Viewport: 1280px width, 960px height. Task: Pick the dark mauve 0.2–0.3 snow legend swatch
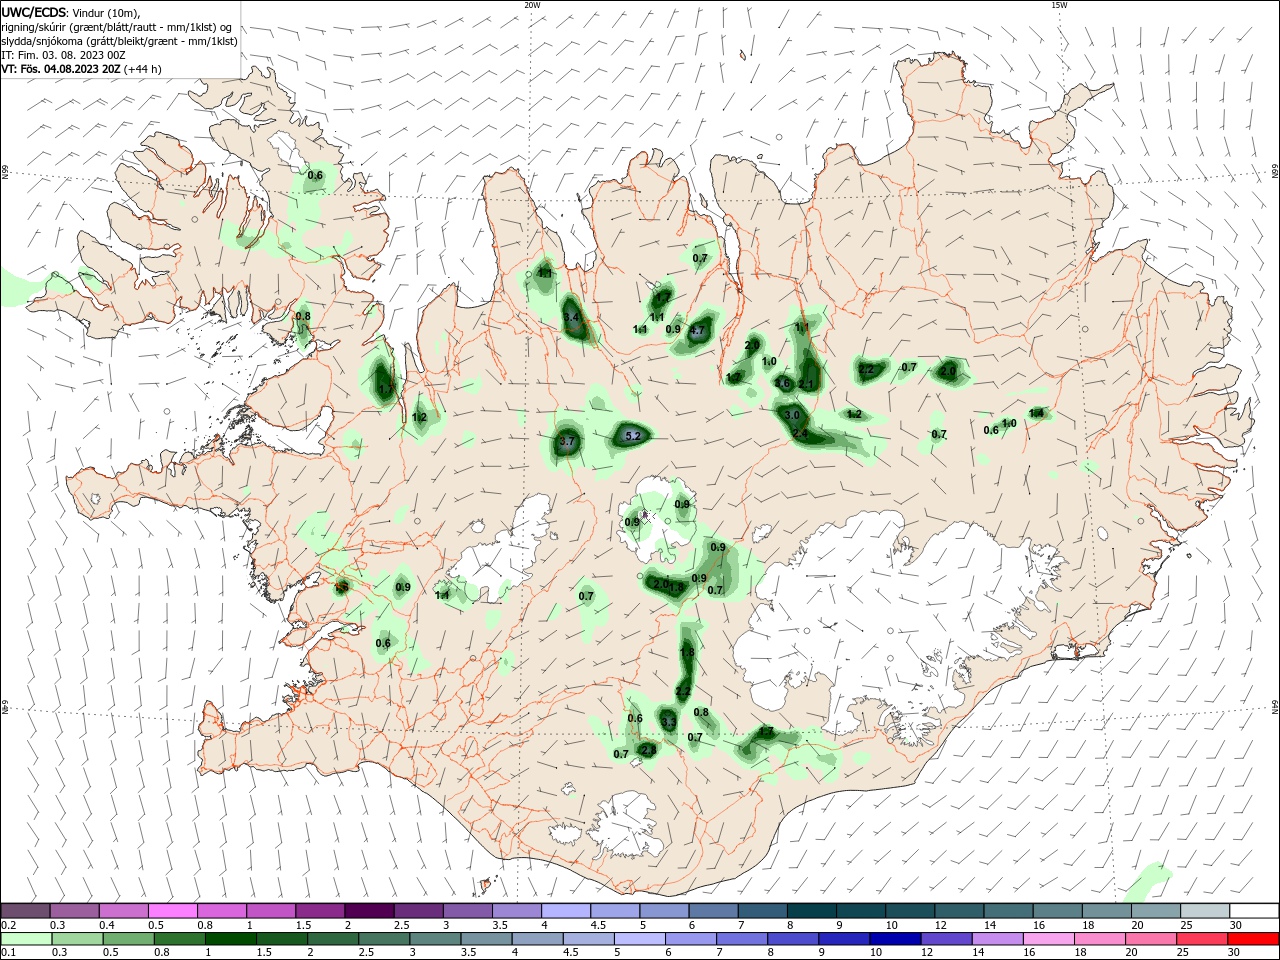(26, 911)
